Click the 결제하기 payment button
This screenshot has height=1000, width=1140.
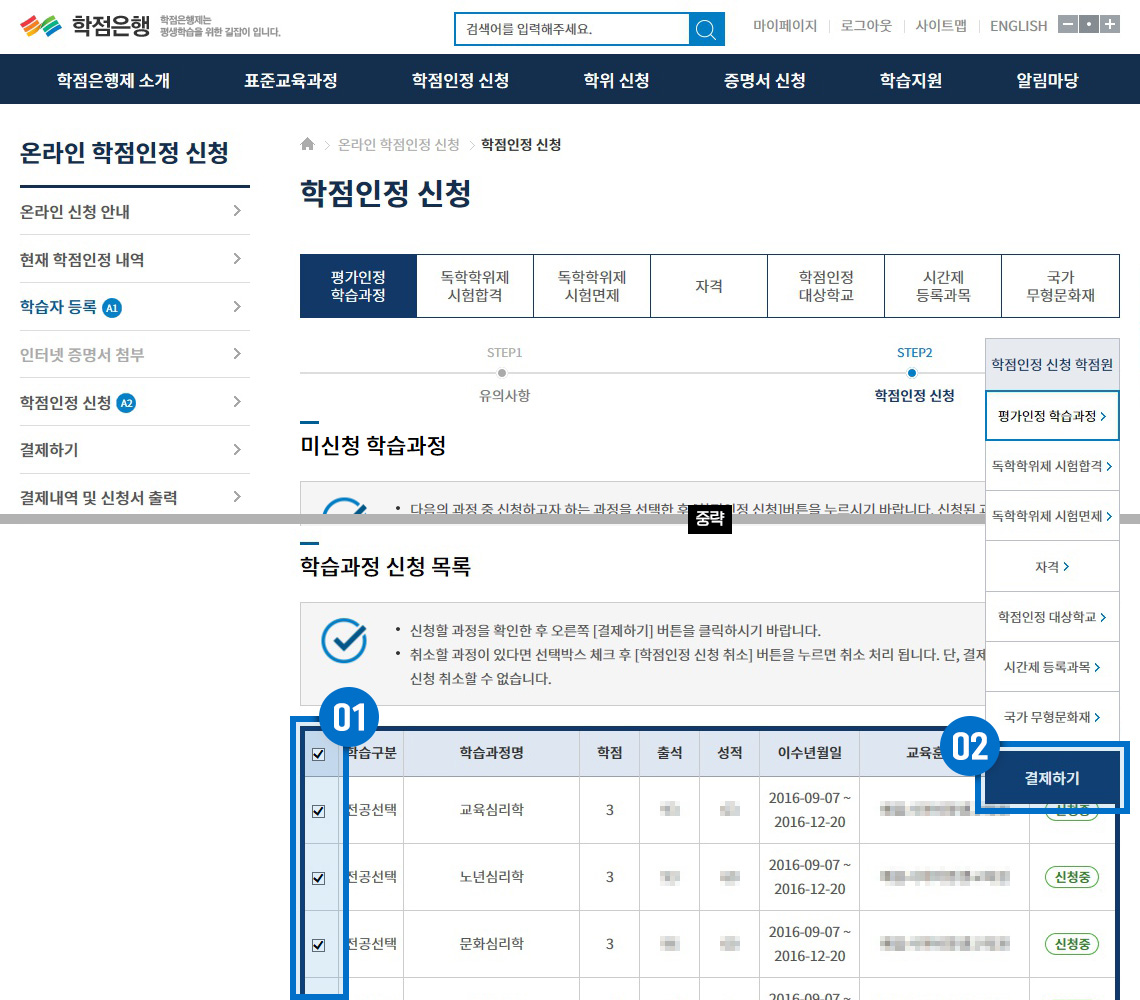[x=1051, y=778]
